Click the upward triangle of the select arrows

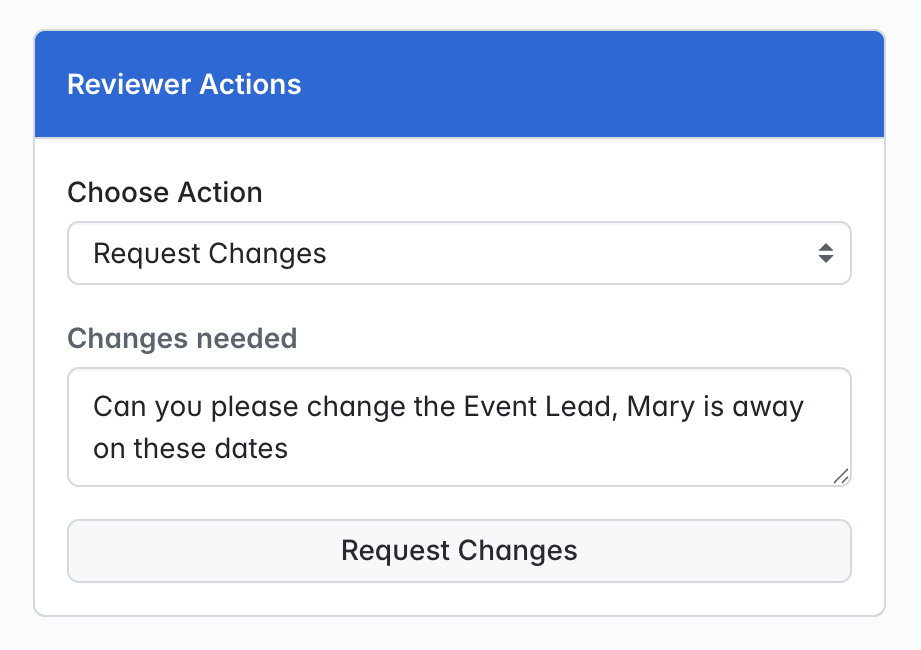(826, 247)
